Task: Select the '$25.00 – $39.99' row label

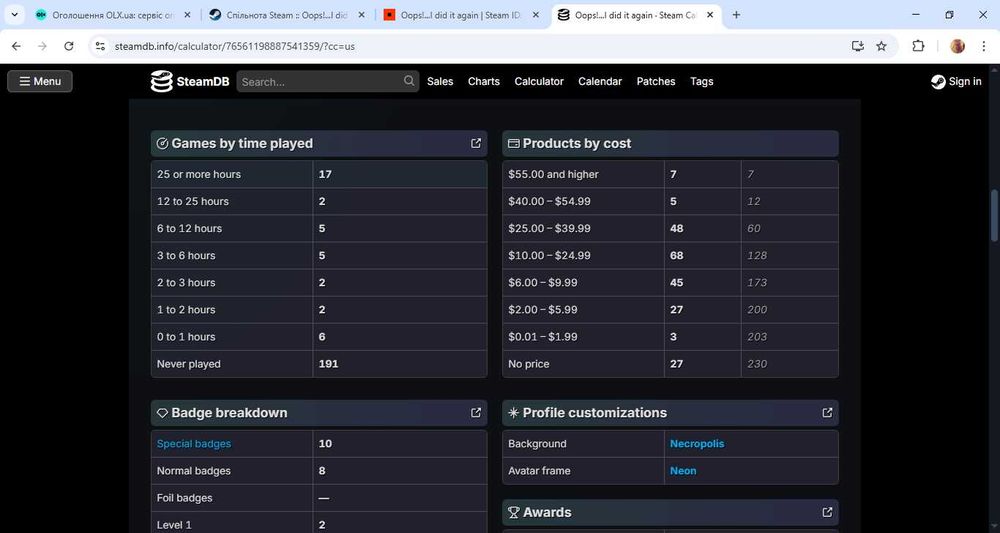Action: [549, 228]
